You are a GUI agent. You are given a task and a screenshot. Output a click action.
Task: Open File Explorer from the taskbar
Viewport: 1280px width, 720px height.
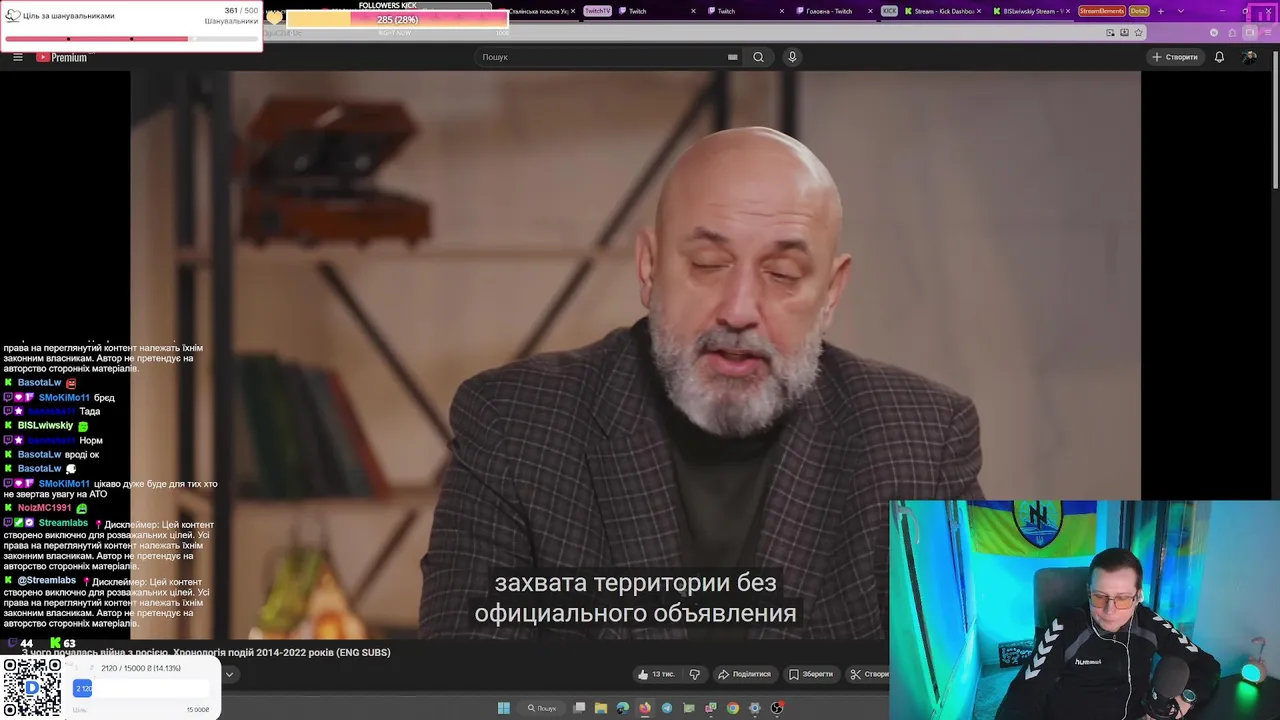click(x=601, y=708)
